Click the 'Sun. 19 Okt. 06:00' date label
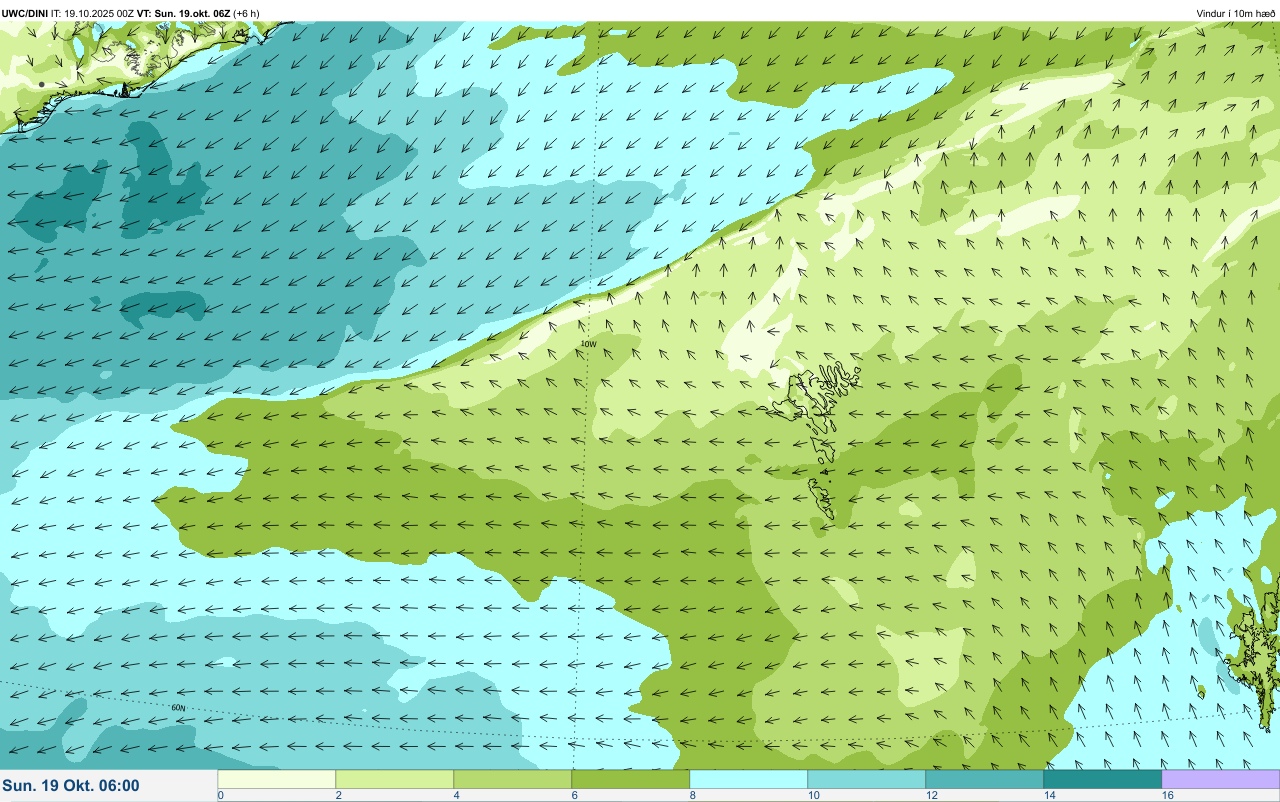 (x=71, y=786)
